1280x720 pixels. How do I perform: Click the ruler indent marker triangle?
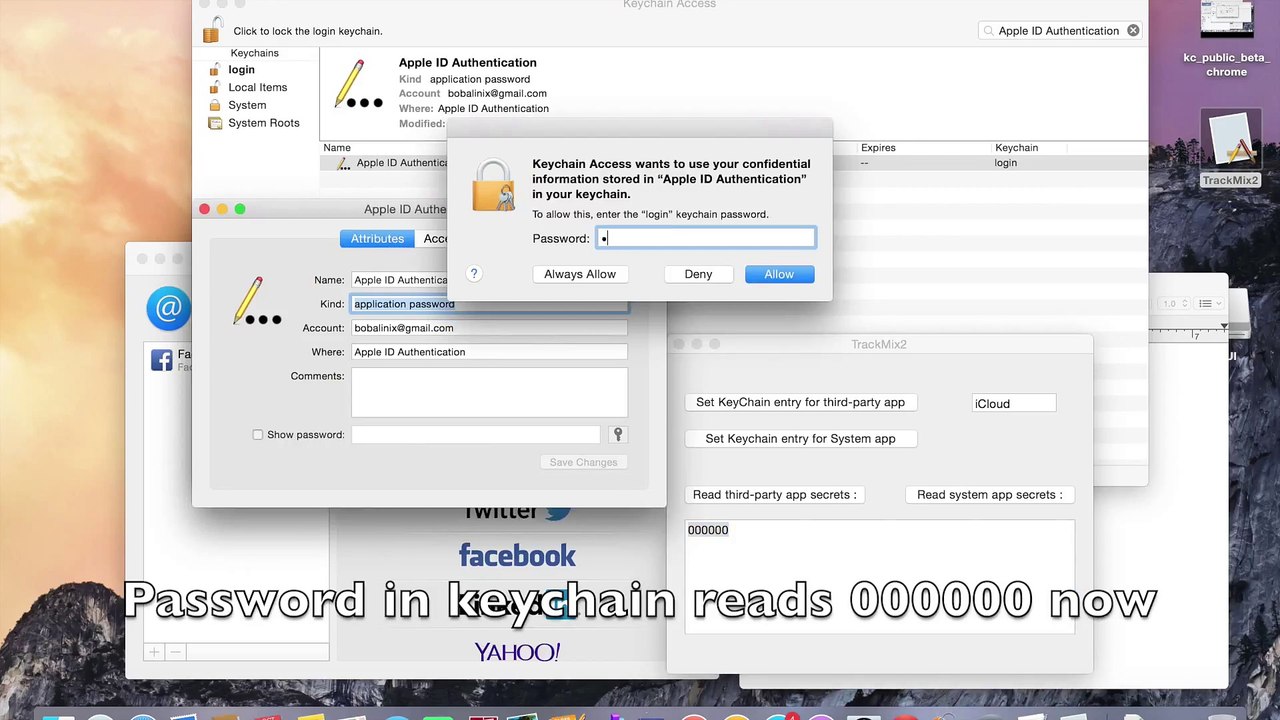[1224, 327]
